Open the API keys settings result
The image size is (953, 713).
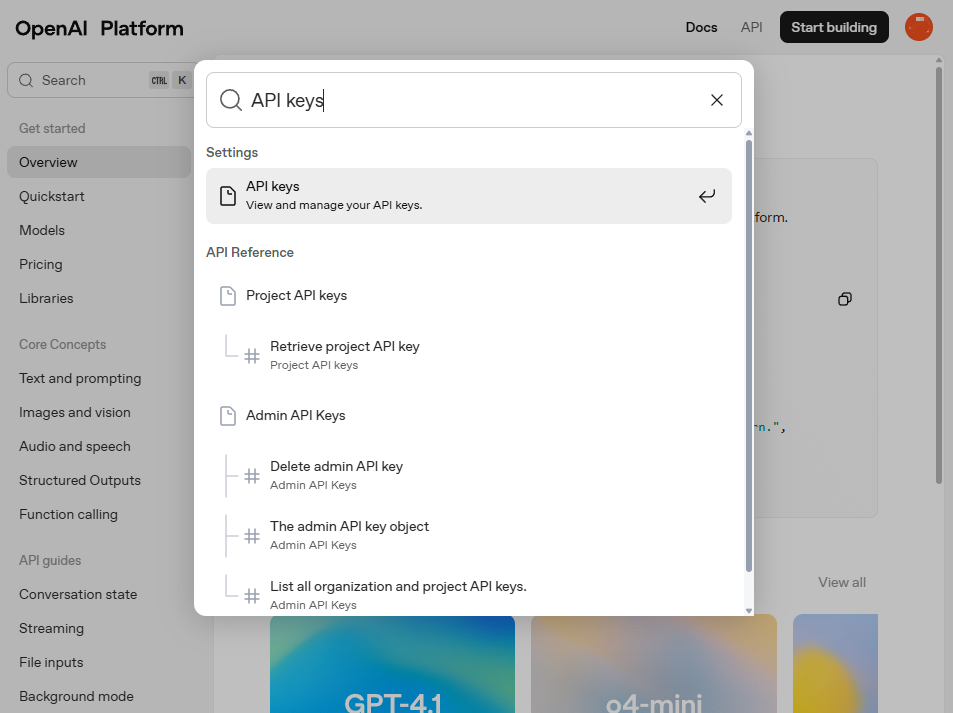coord(469,196)
